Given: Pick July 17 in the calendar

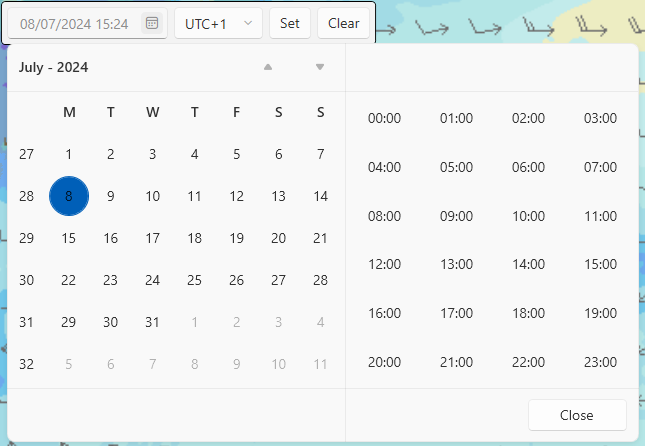Looking at the screenshot, I should point(152,238).
